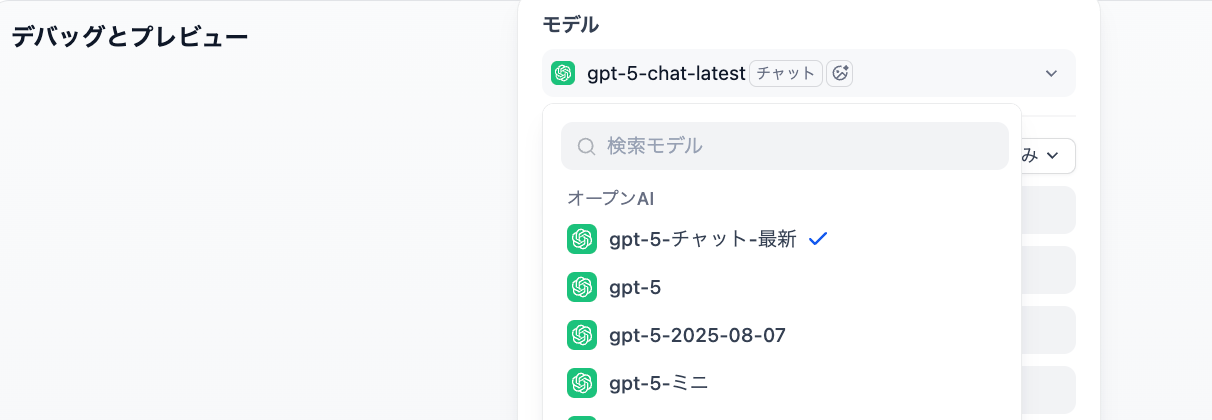
Task: Click the オープンAI provider group label
Action: (x=611, y=198)
